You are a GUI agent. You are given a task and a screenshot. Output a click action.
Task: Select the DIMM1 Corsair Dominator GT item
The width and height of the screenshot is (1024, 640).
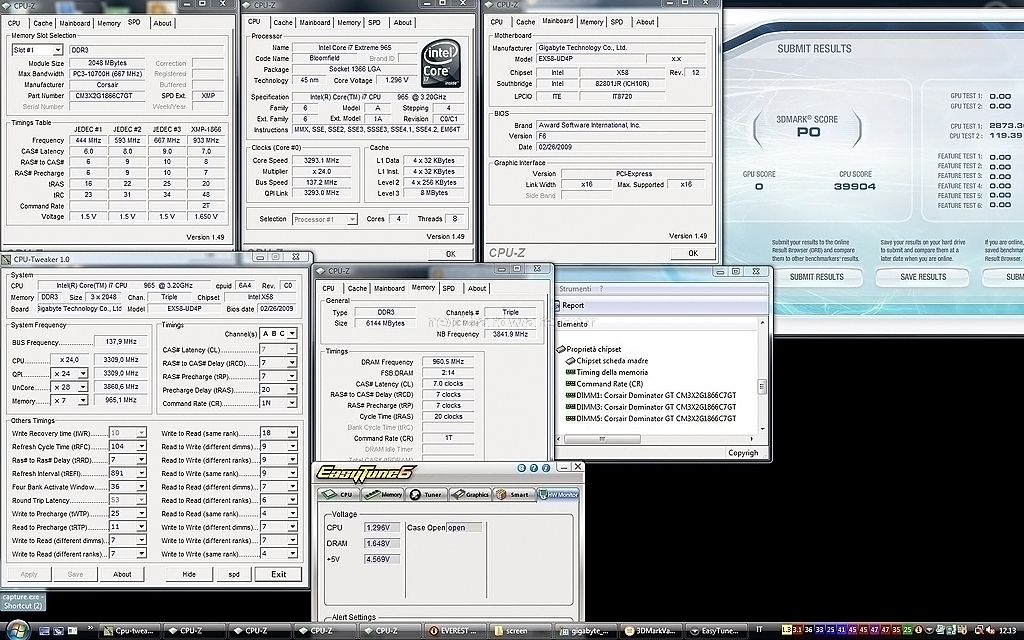pos(651,395)
